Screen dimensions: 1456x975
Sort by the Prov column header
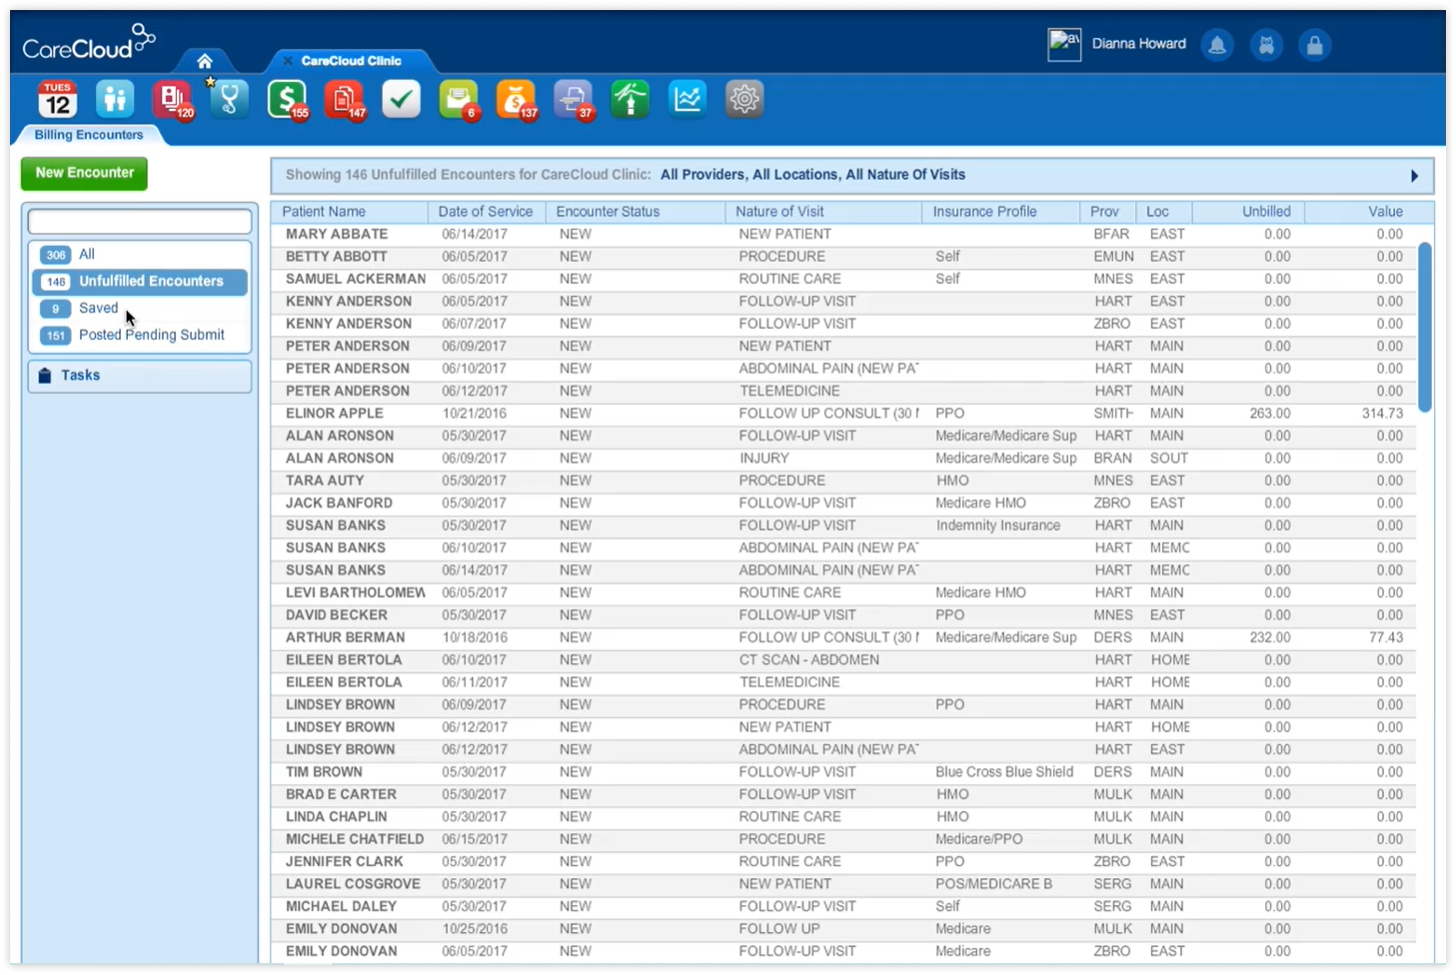pyautogui.click(x=1108, y=212)
